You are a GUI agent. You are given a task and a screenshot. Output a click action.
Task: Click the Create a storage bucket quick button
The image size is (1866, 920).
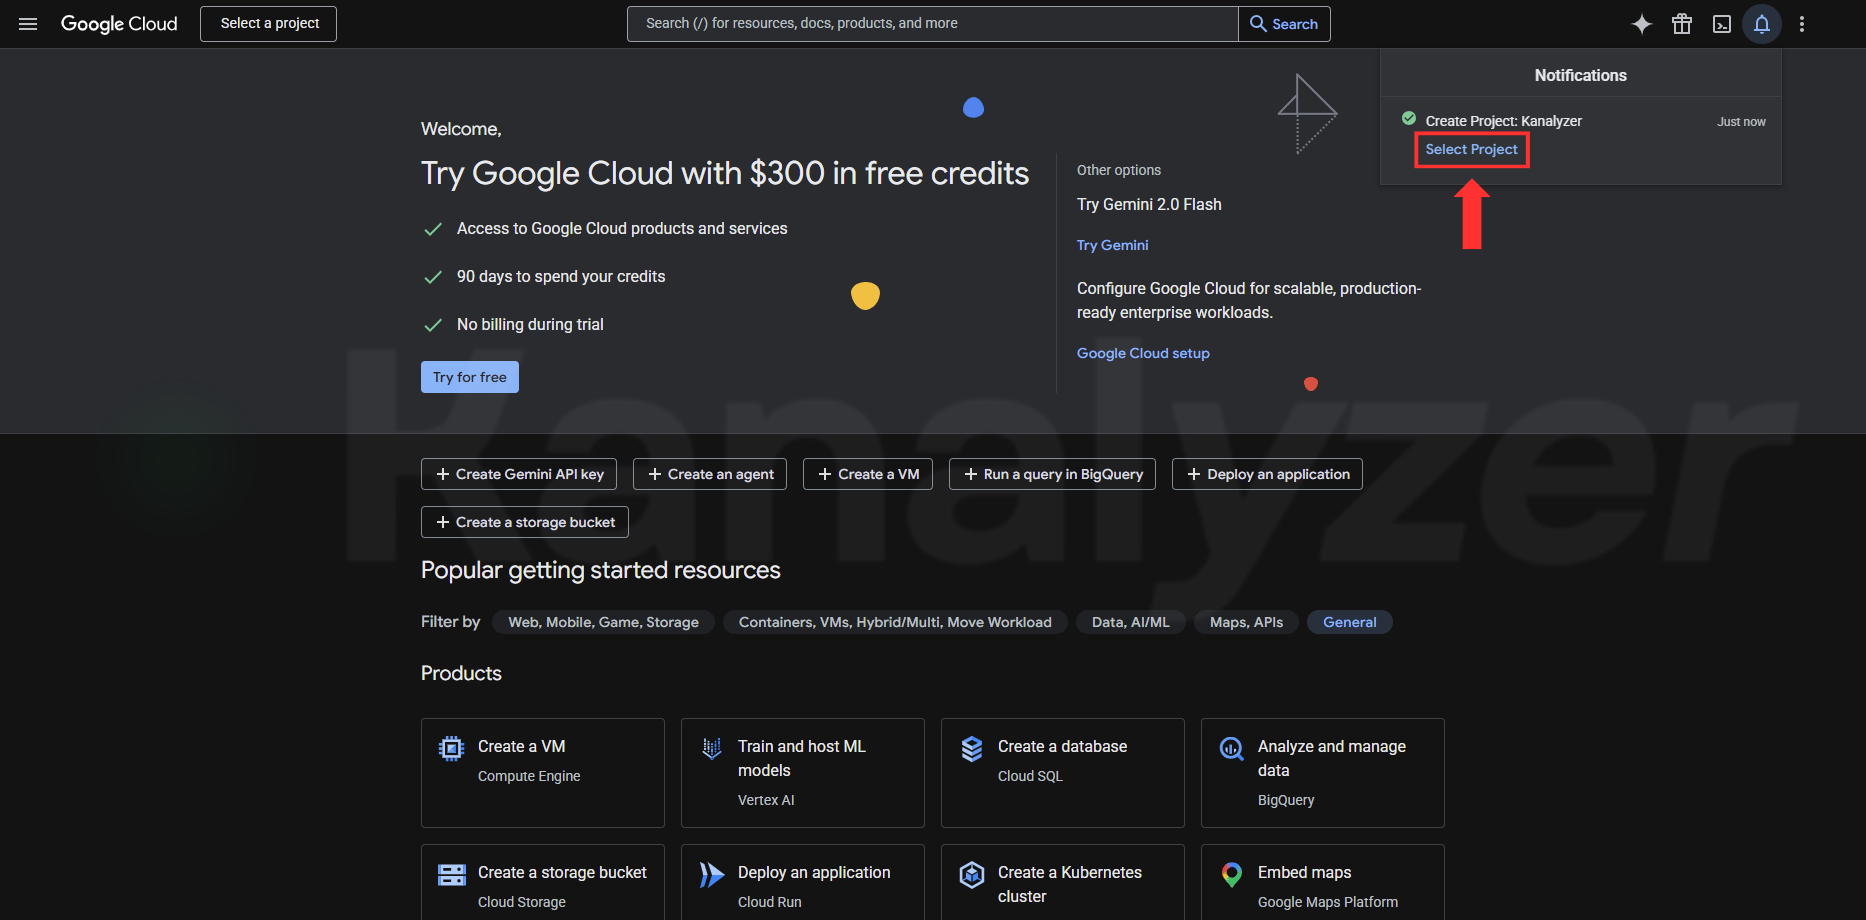coord(525,522)
